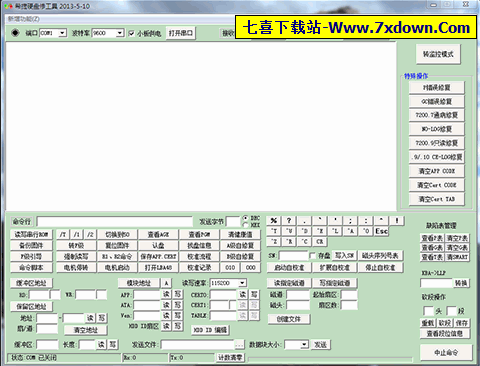Image resolution: width=480 pixels, height=366 pixels.
Task: Enable the 存盘 checkbox next to SN
Action: pos(312,256)
